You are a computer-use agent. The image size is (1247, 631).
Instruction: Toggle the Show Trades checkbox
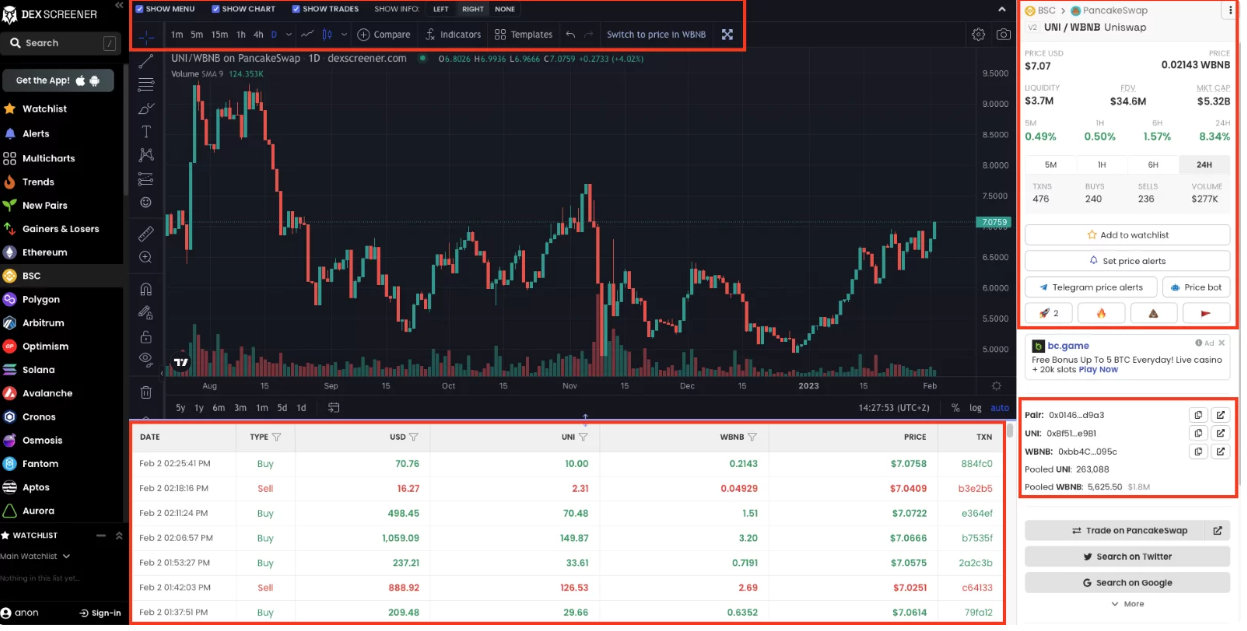(296, 9)
